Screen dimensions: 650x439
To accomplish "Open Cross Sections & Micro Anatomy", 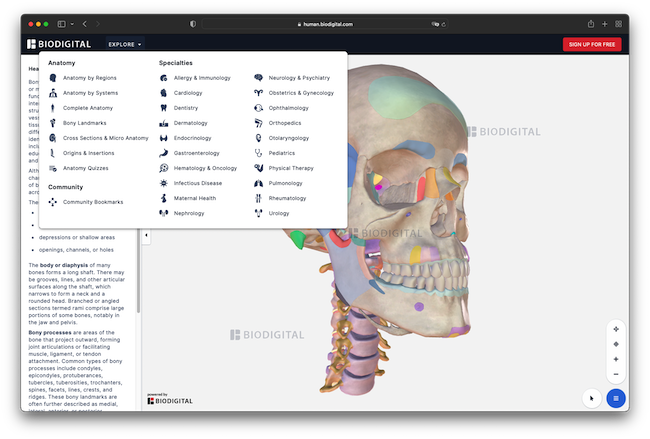I will (106, 138).
